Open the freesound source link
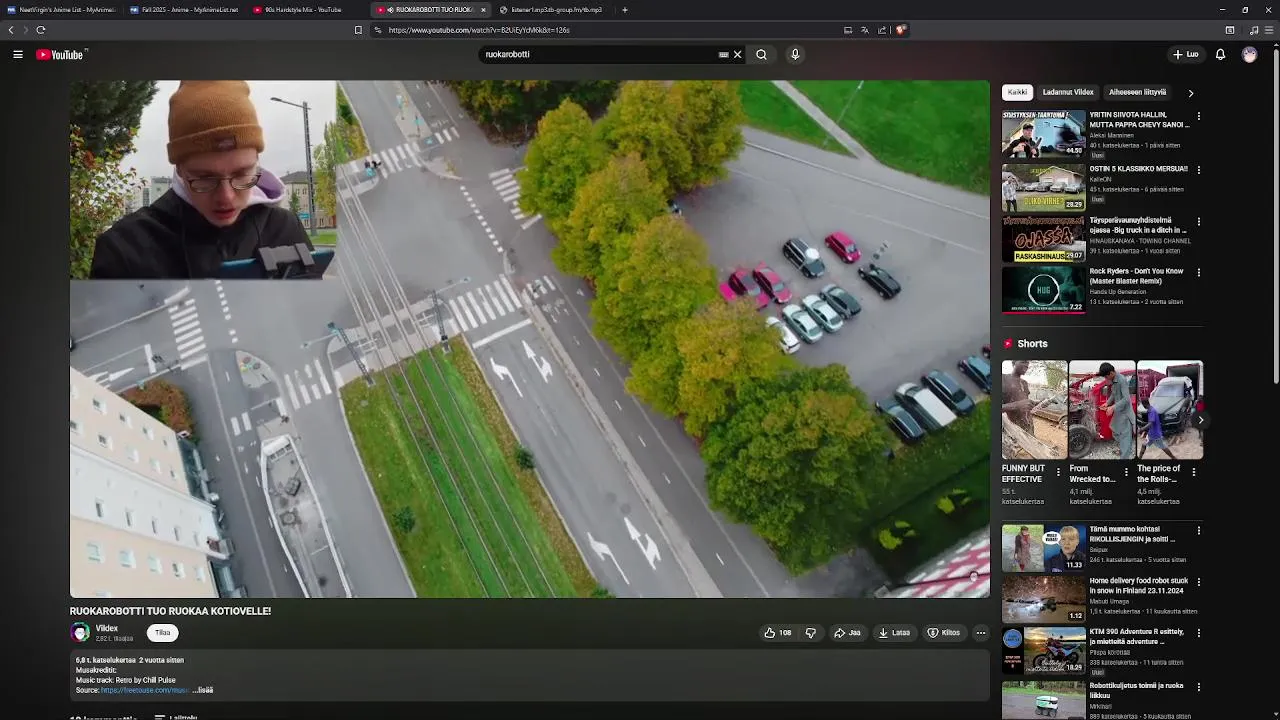Viewport: 1280px width, 720px height. [145, 690]
